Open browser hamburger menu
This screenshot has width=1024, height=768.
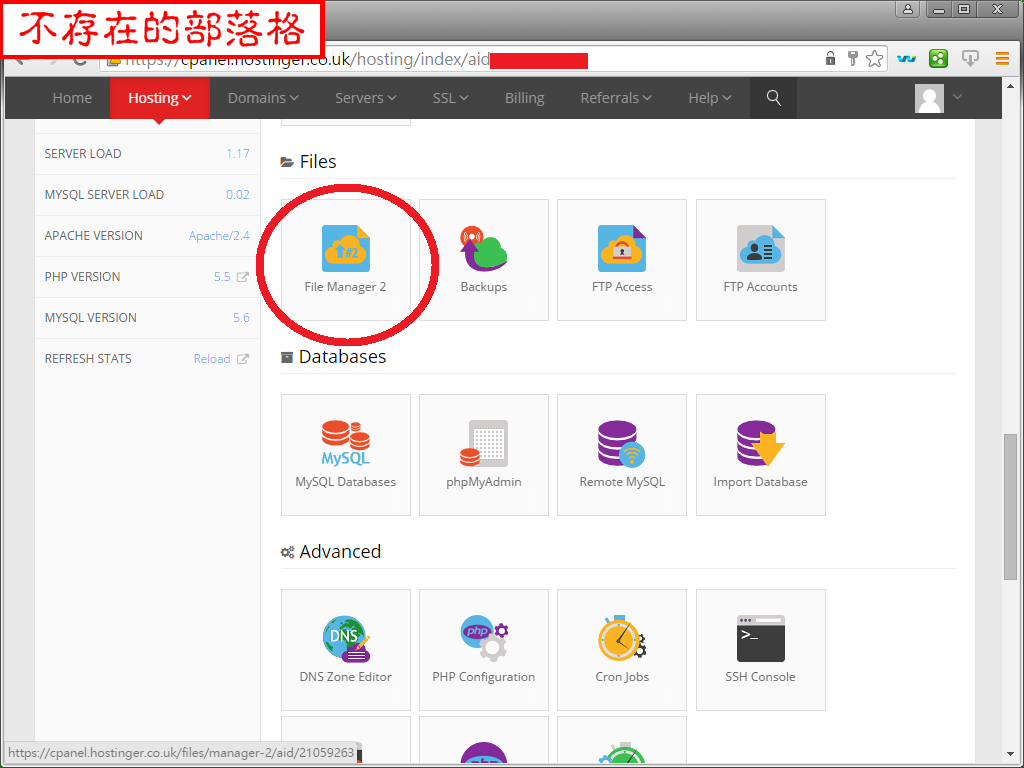(1002, 59)
